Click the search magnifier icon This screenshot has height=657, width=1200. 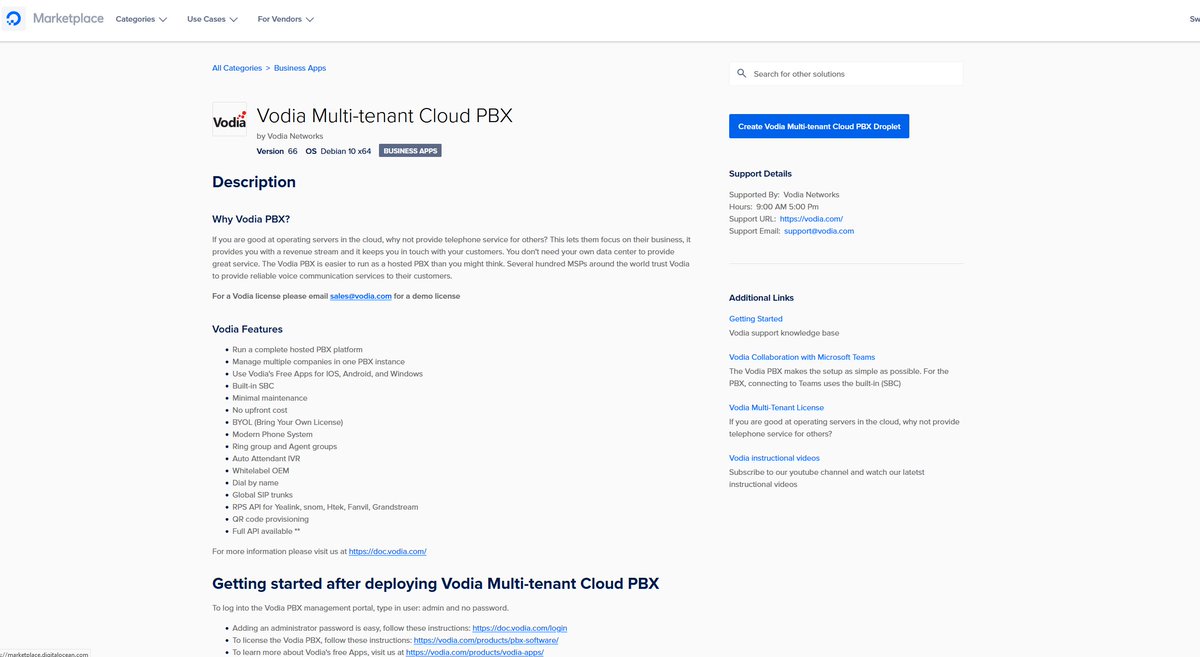tap(742, 74)
